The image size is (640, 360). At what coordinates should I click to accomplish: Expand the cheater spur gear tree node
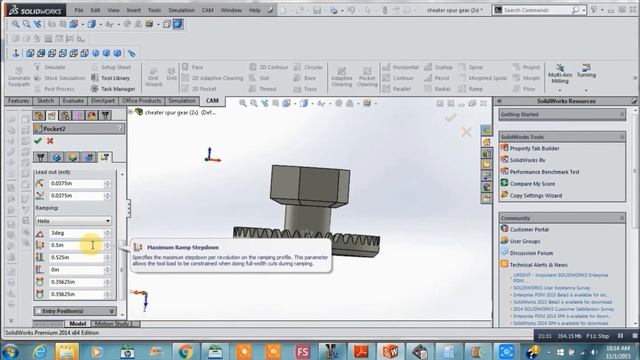(x=130, y=111)
